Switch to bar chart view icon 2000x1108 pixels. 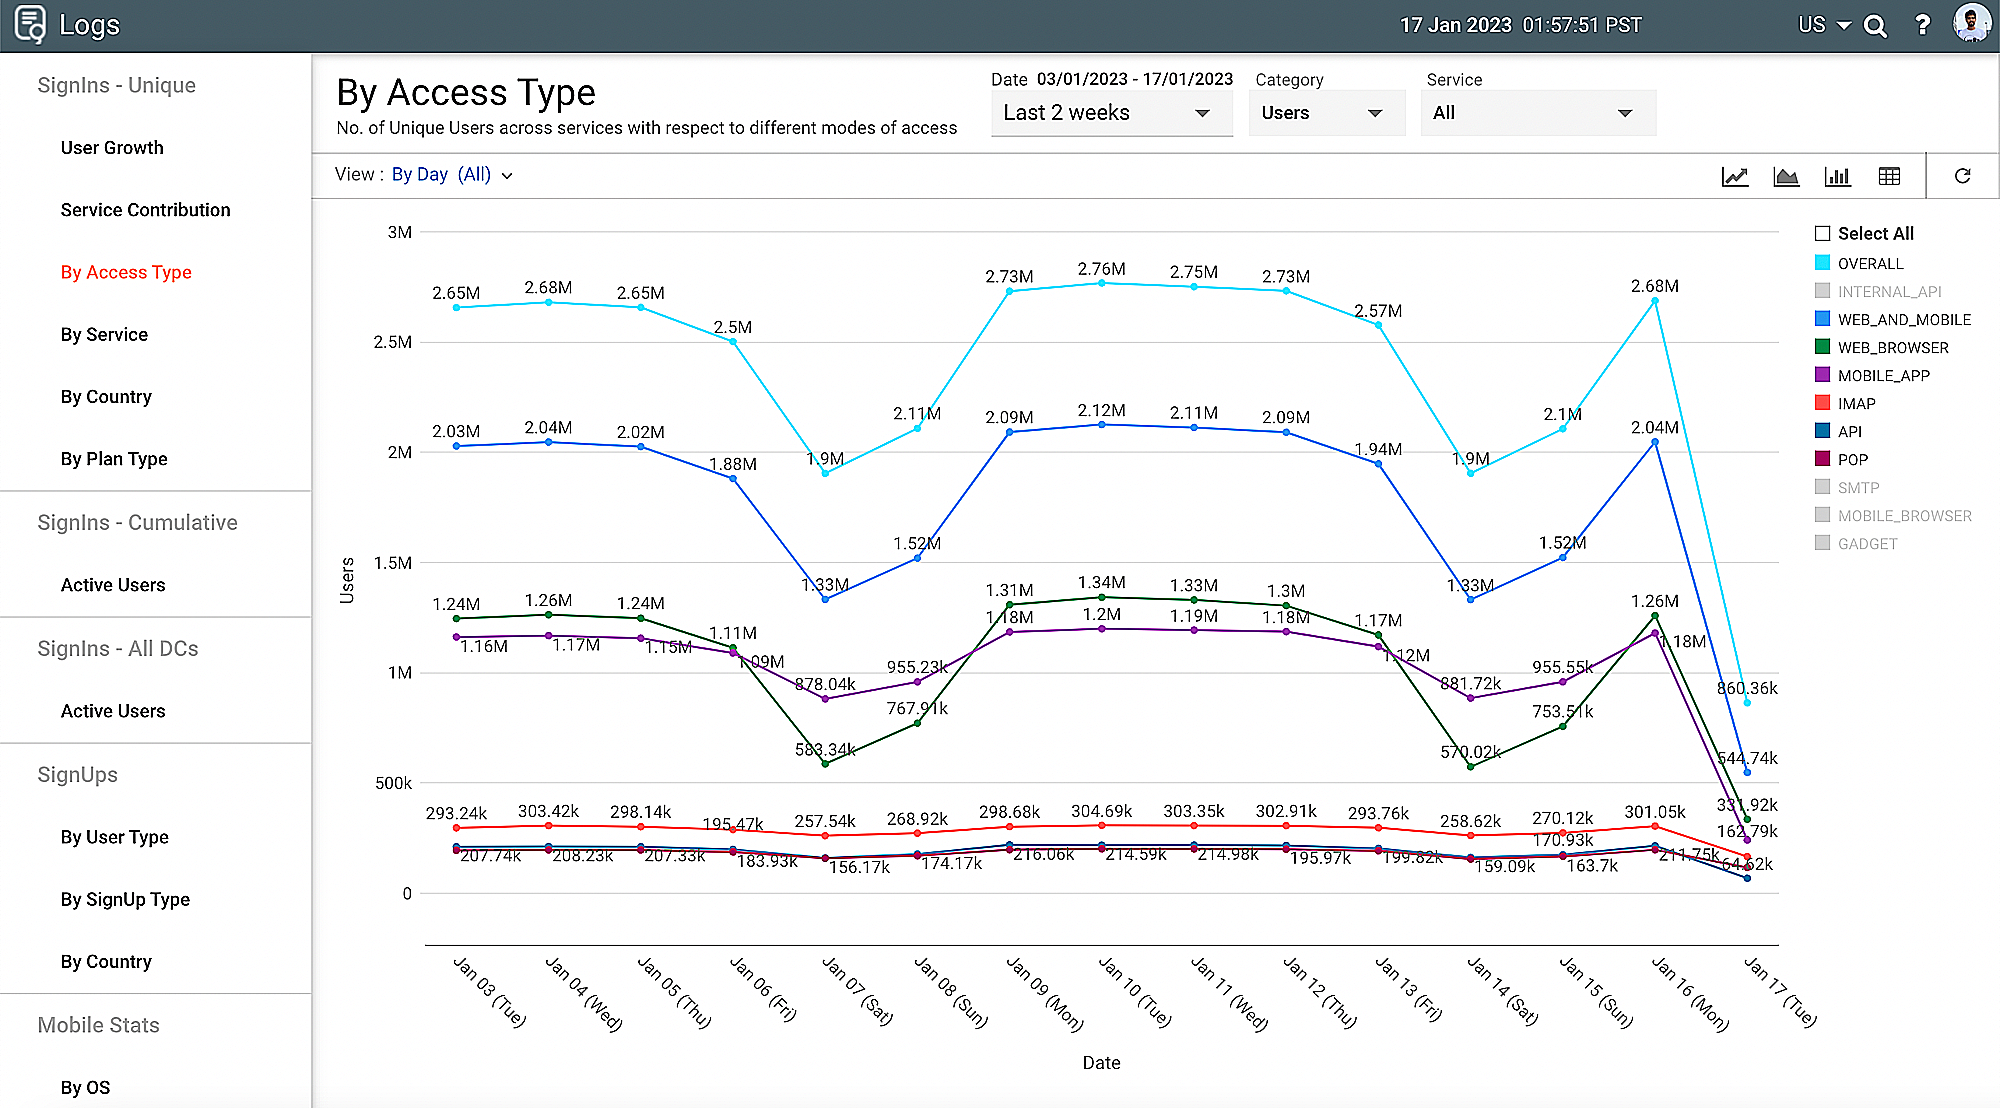point(1838,177)
